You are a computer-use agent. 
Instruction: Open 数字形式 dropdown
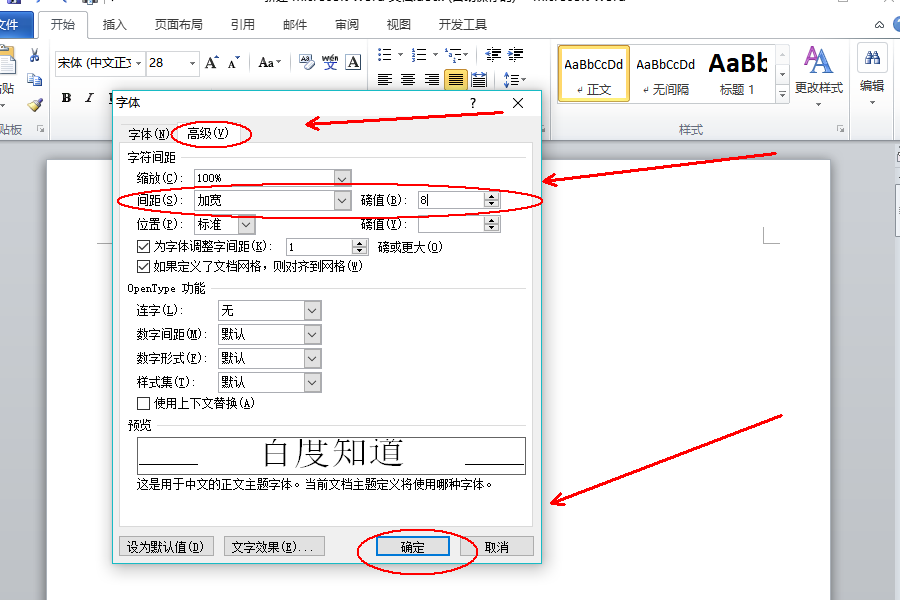click(x=312, y=358)
